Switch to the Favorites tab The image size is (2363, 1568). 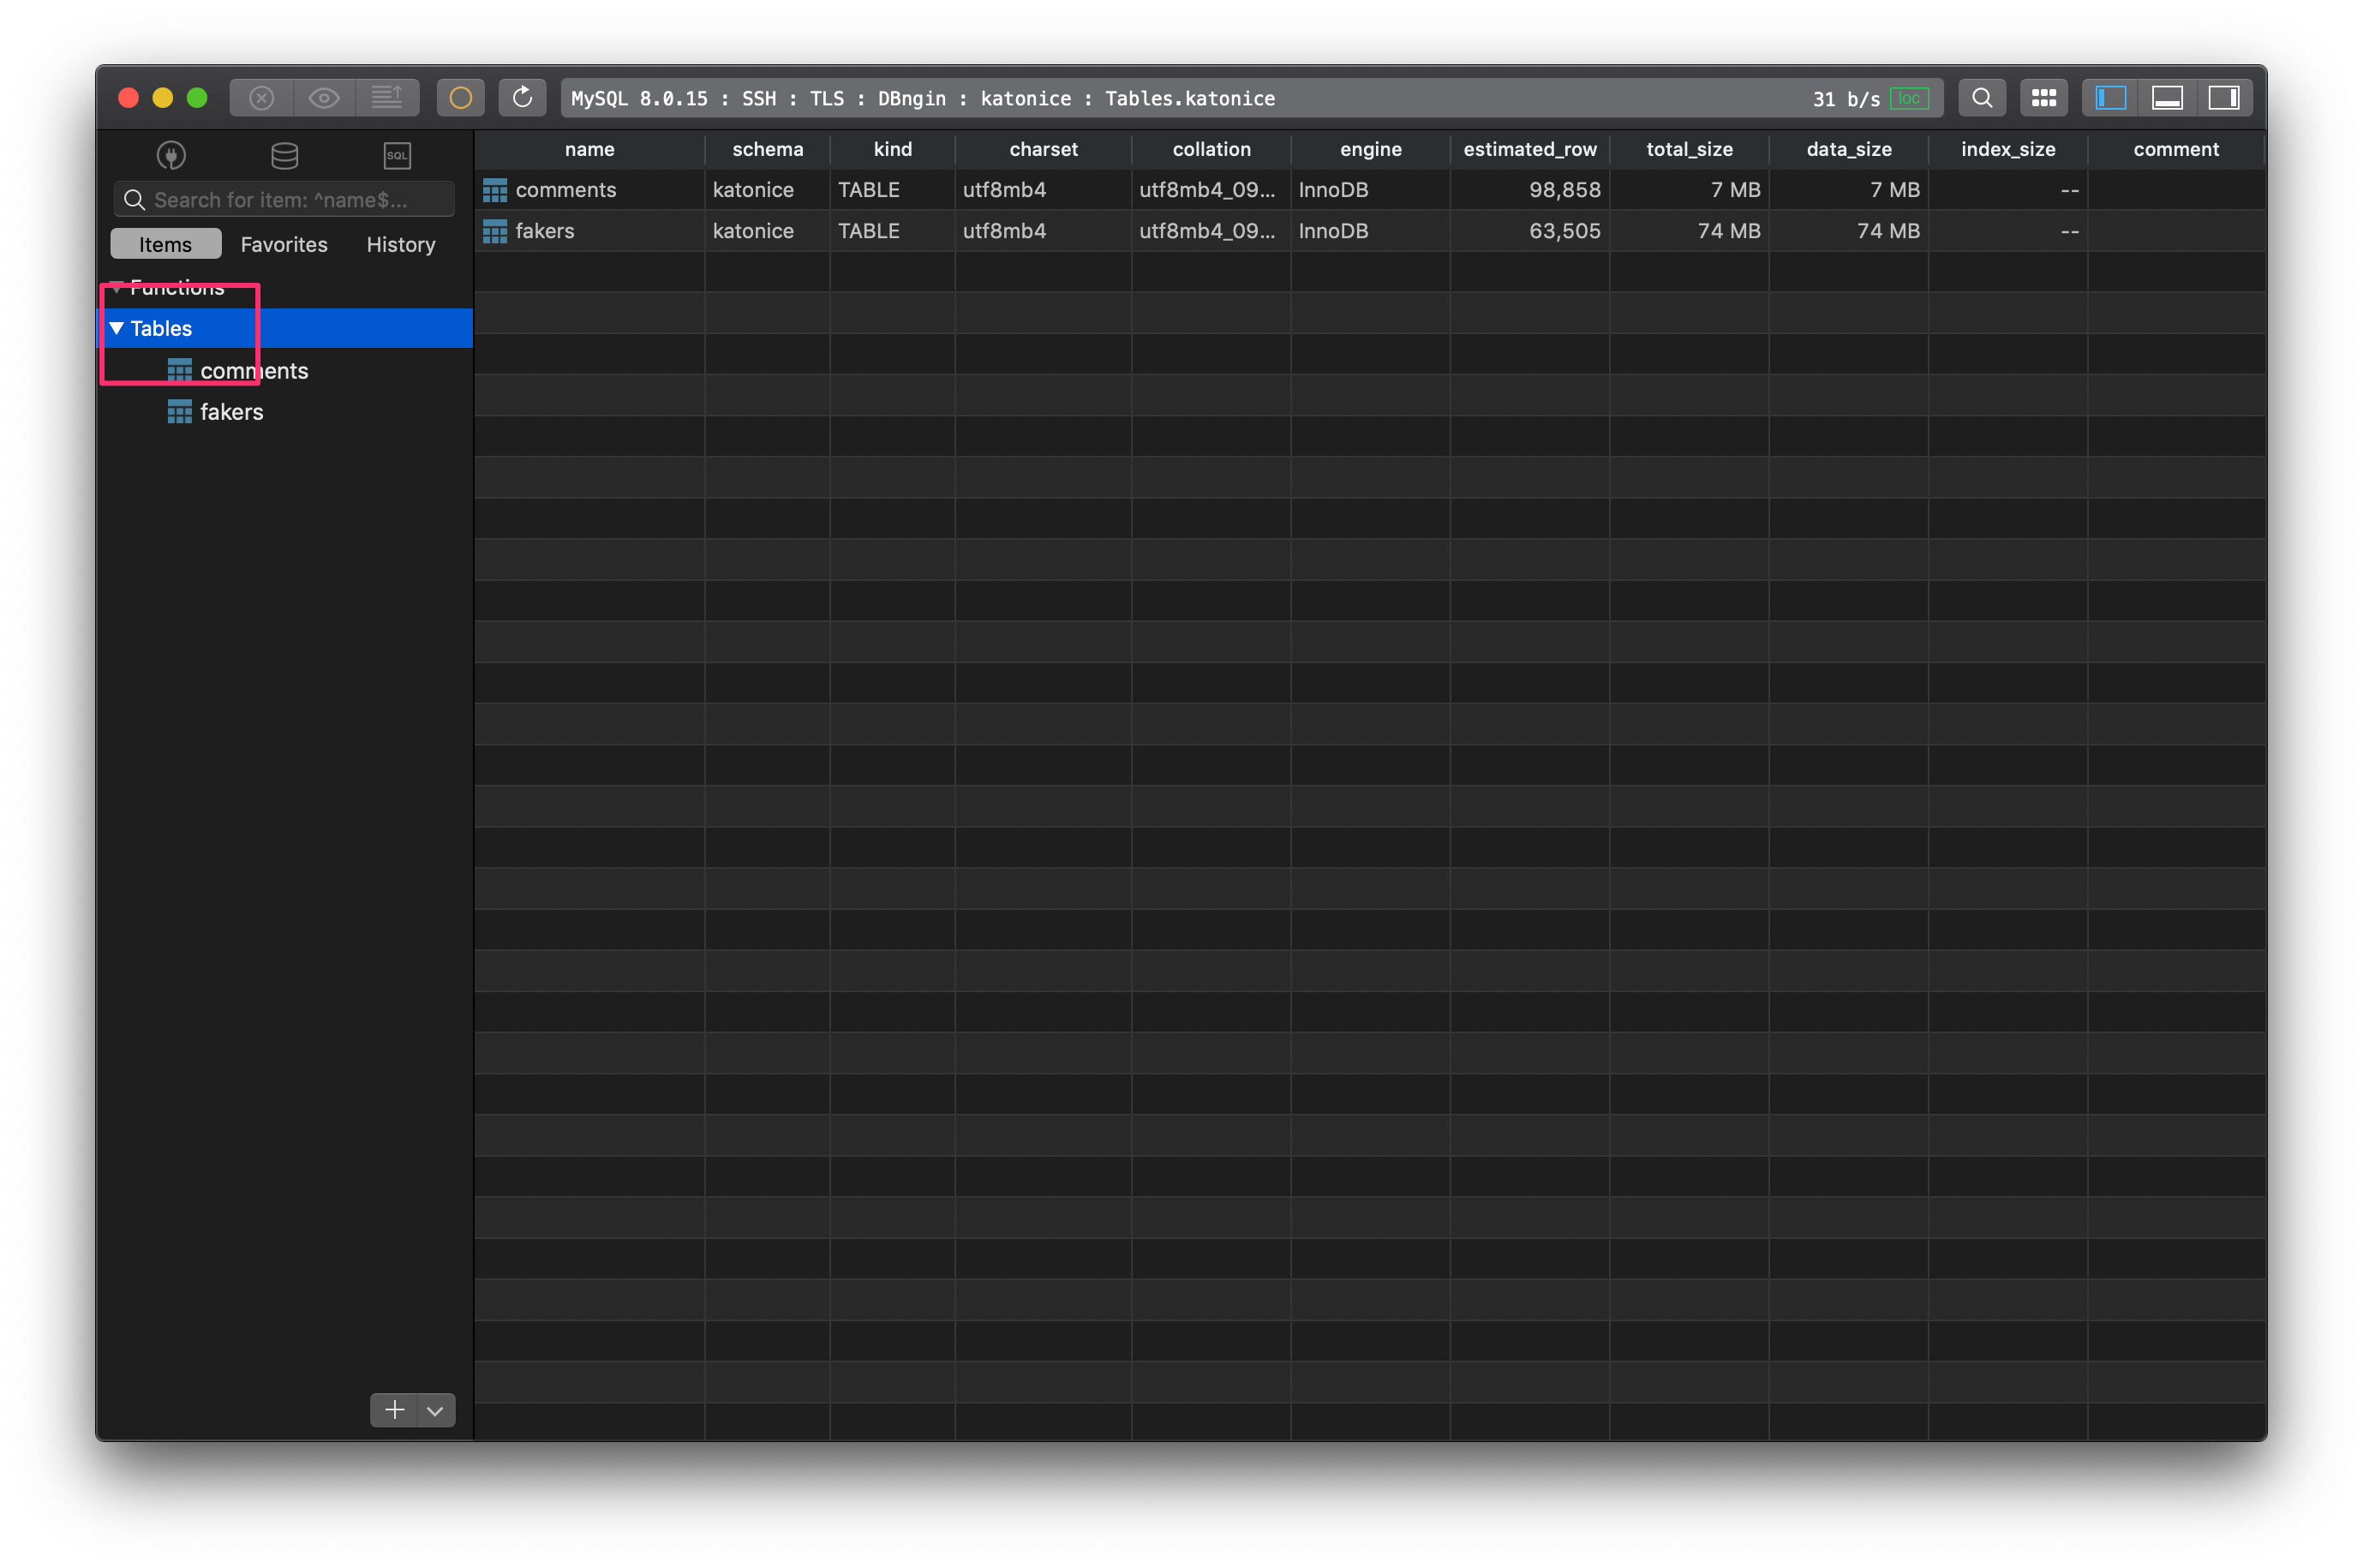point(283,244)
